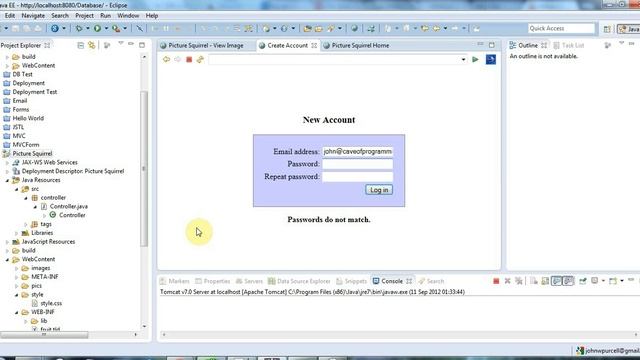
Task: Switch to Task List tab
Action: coord(569,45)
